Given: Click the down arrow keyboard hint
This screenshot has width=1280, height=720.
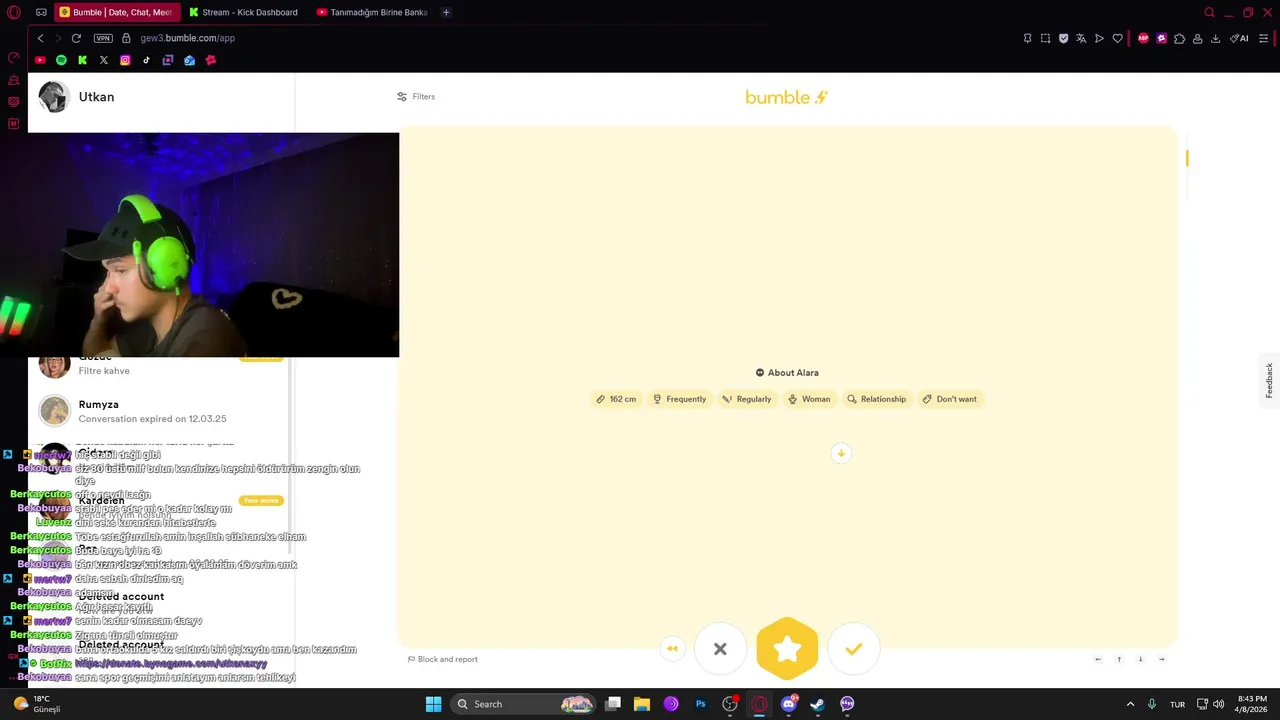Looking at the screenshot, I should click(1140, 659).
